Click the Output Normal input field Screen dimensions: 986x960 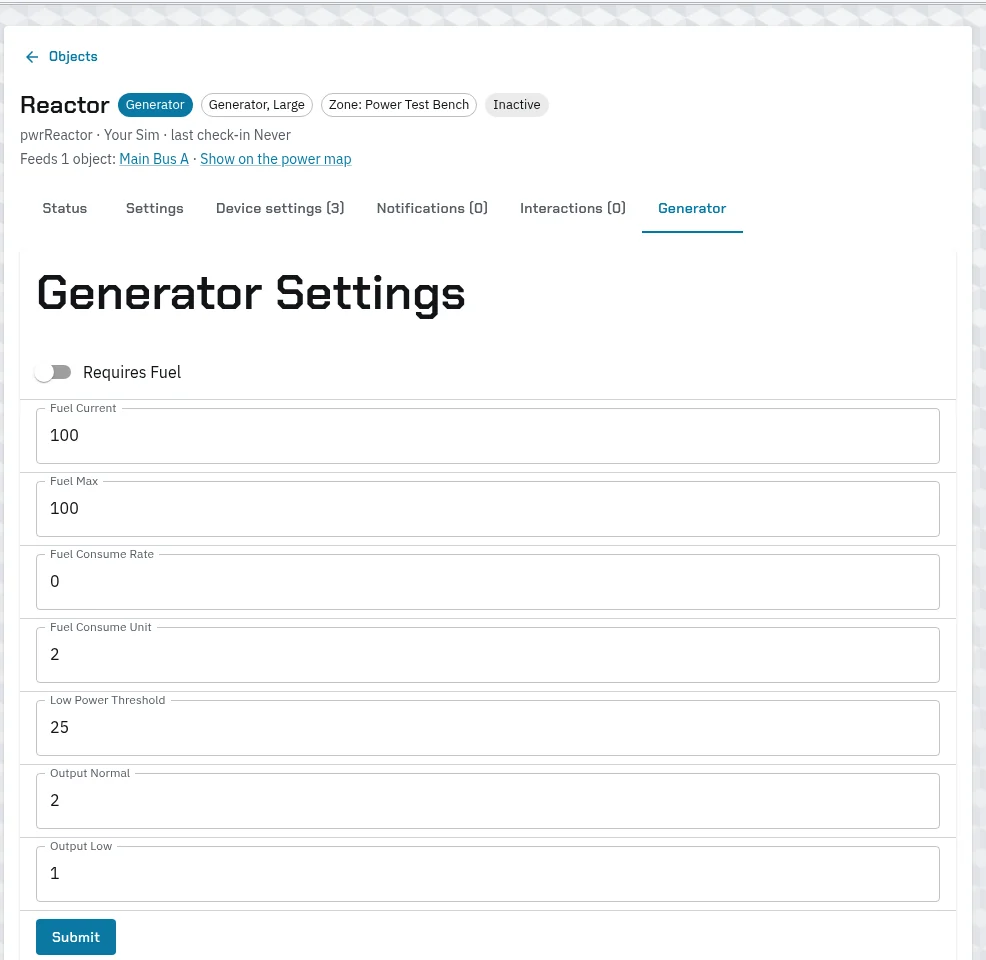point(488,800)
